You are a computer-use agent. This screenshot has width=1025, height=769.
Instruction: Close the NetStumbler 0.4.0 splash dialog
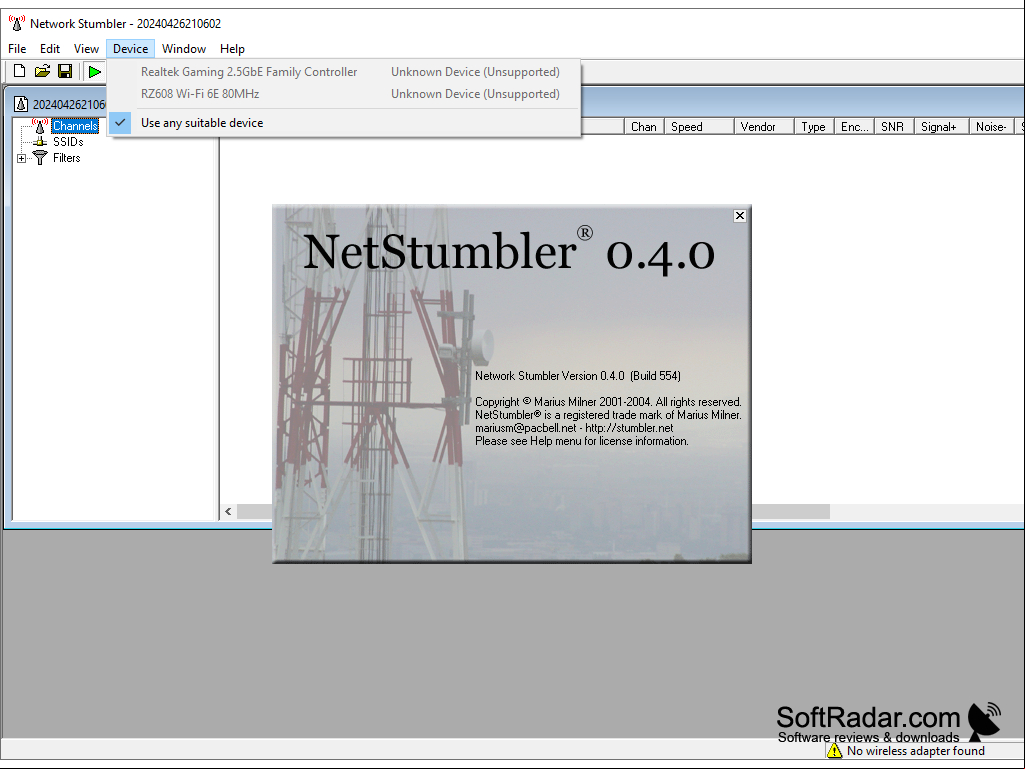739,216
